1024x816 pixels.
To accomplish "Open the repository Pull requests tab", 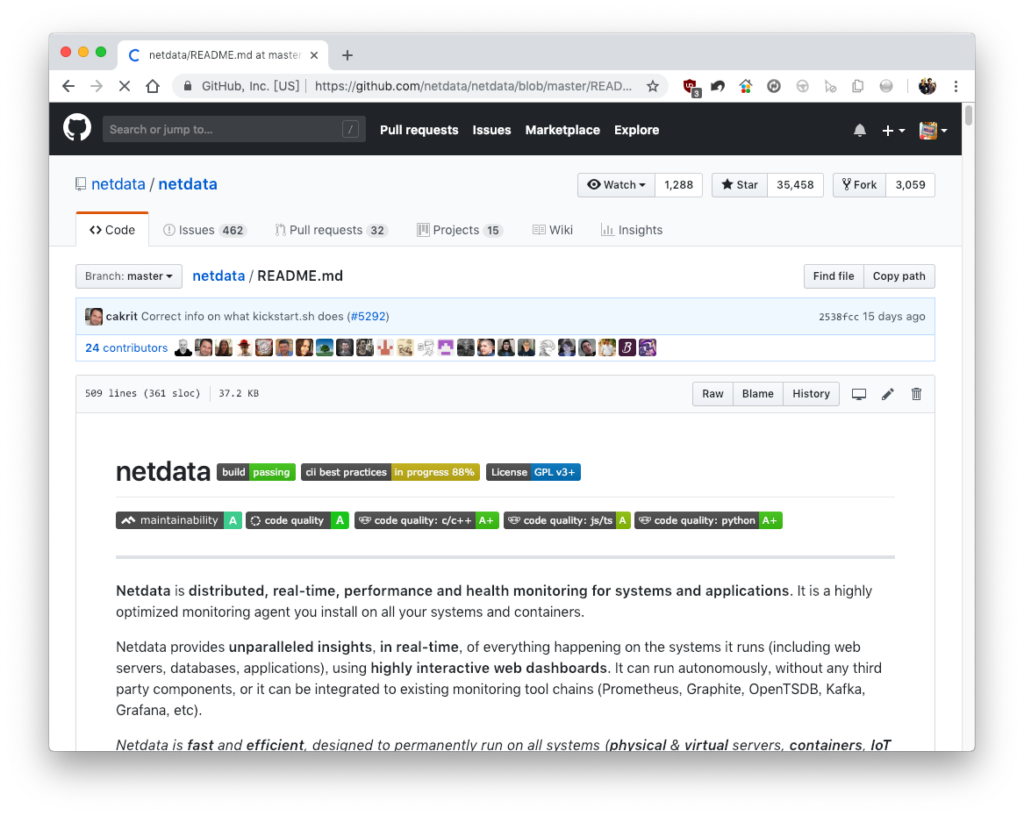I will coord(331,230).
